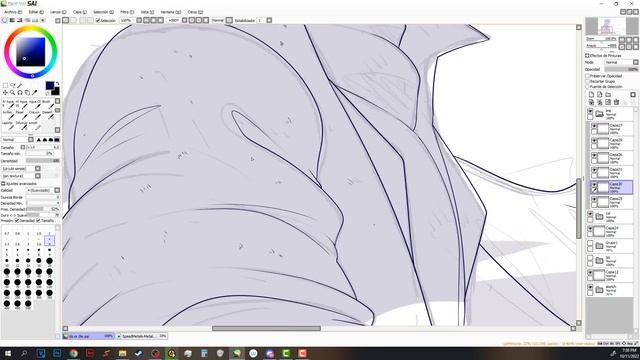This screenshot has height=360, width=640.
Task: Open the Filtro menu
Action: coord(127,12)
